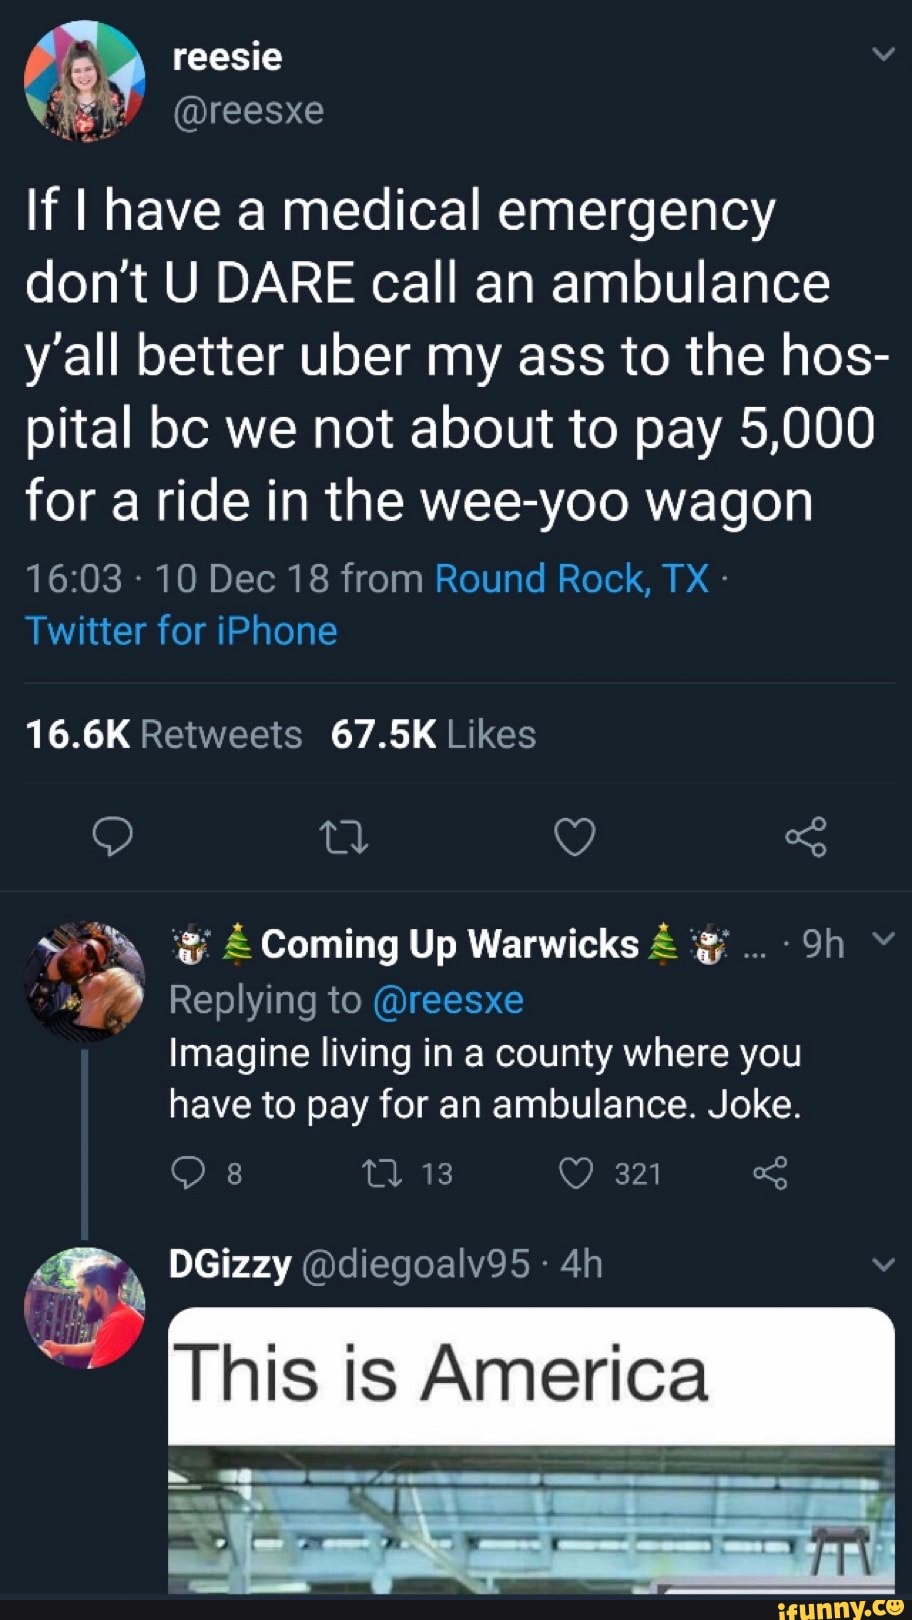The height and width of the screenshot is (1620, 912).
Task: Share the Coming Up Warwicks reply
Action: pyautogui.click(x=770, y=1172)
